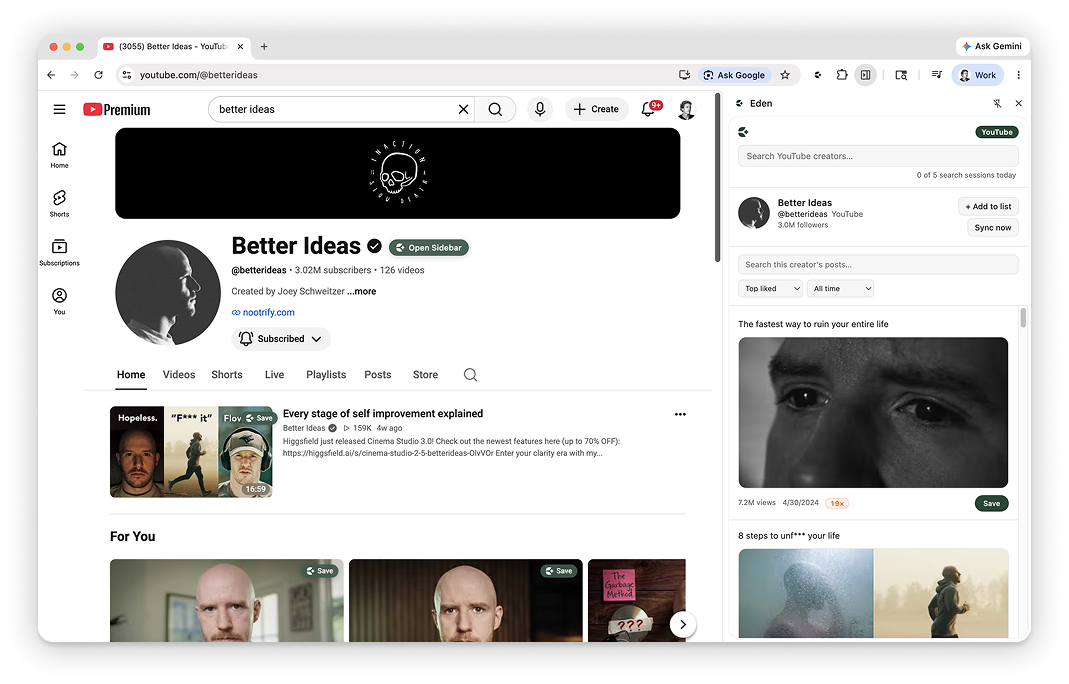This screenshot has width=1069, height=684.
Task: Click the Search YouTube creators field
Action: (878, 156)
